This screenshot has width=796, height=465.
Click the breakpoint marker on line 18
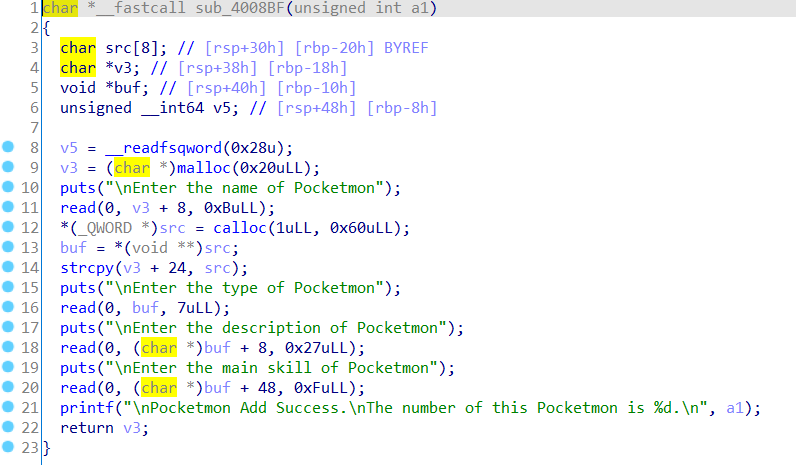tap(8, 347)
